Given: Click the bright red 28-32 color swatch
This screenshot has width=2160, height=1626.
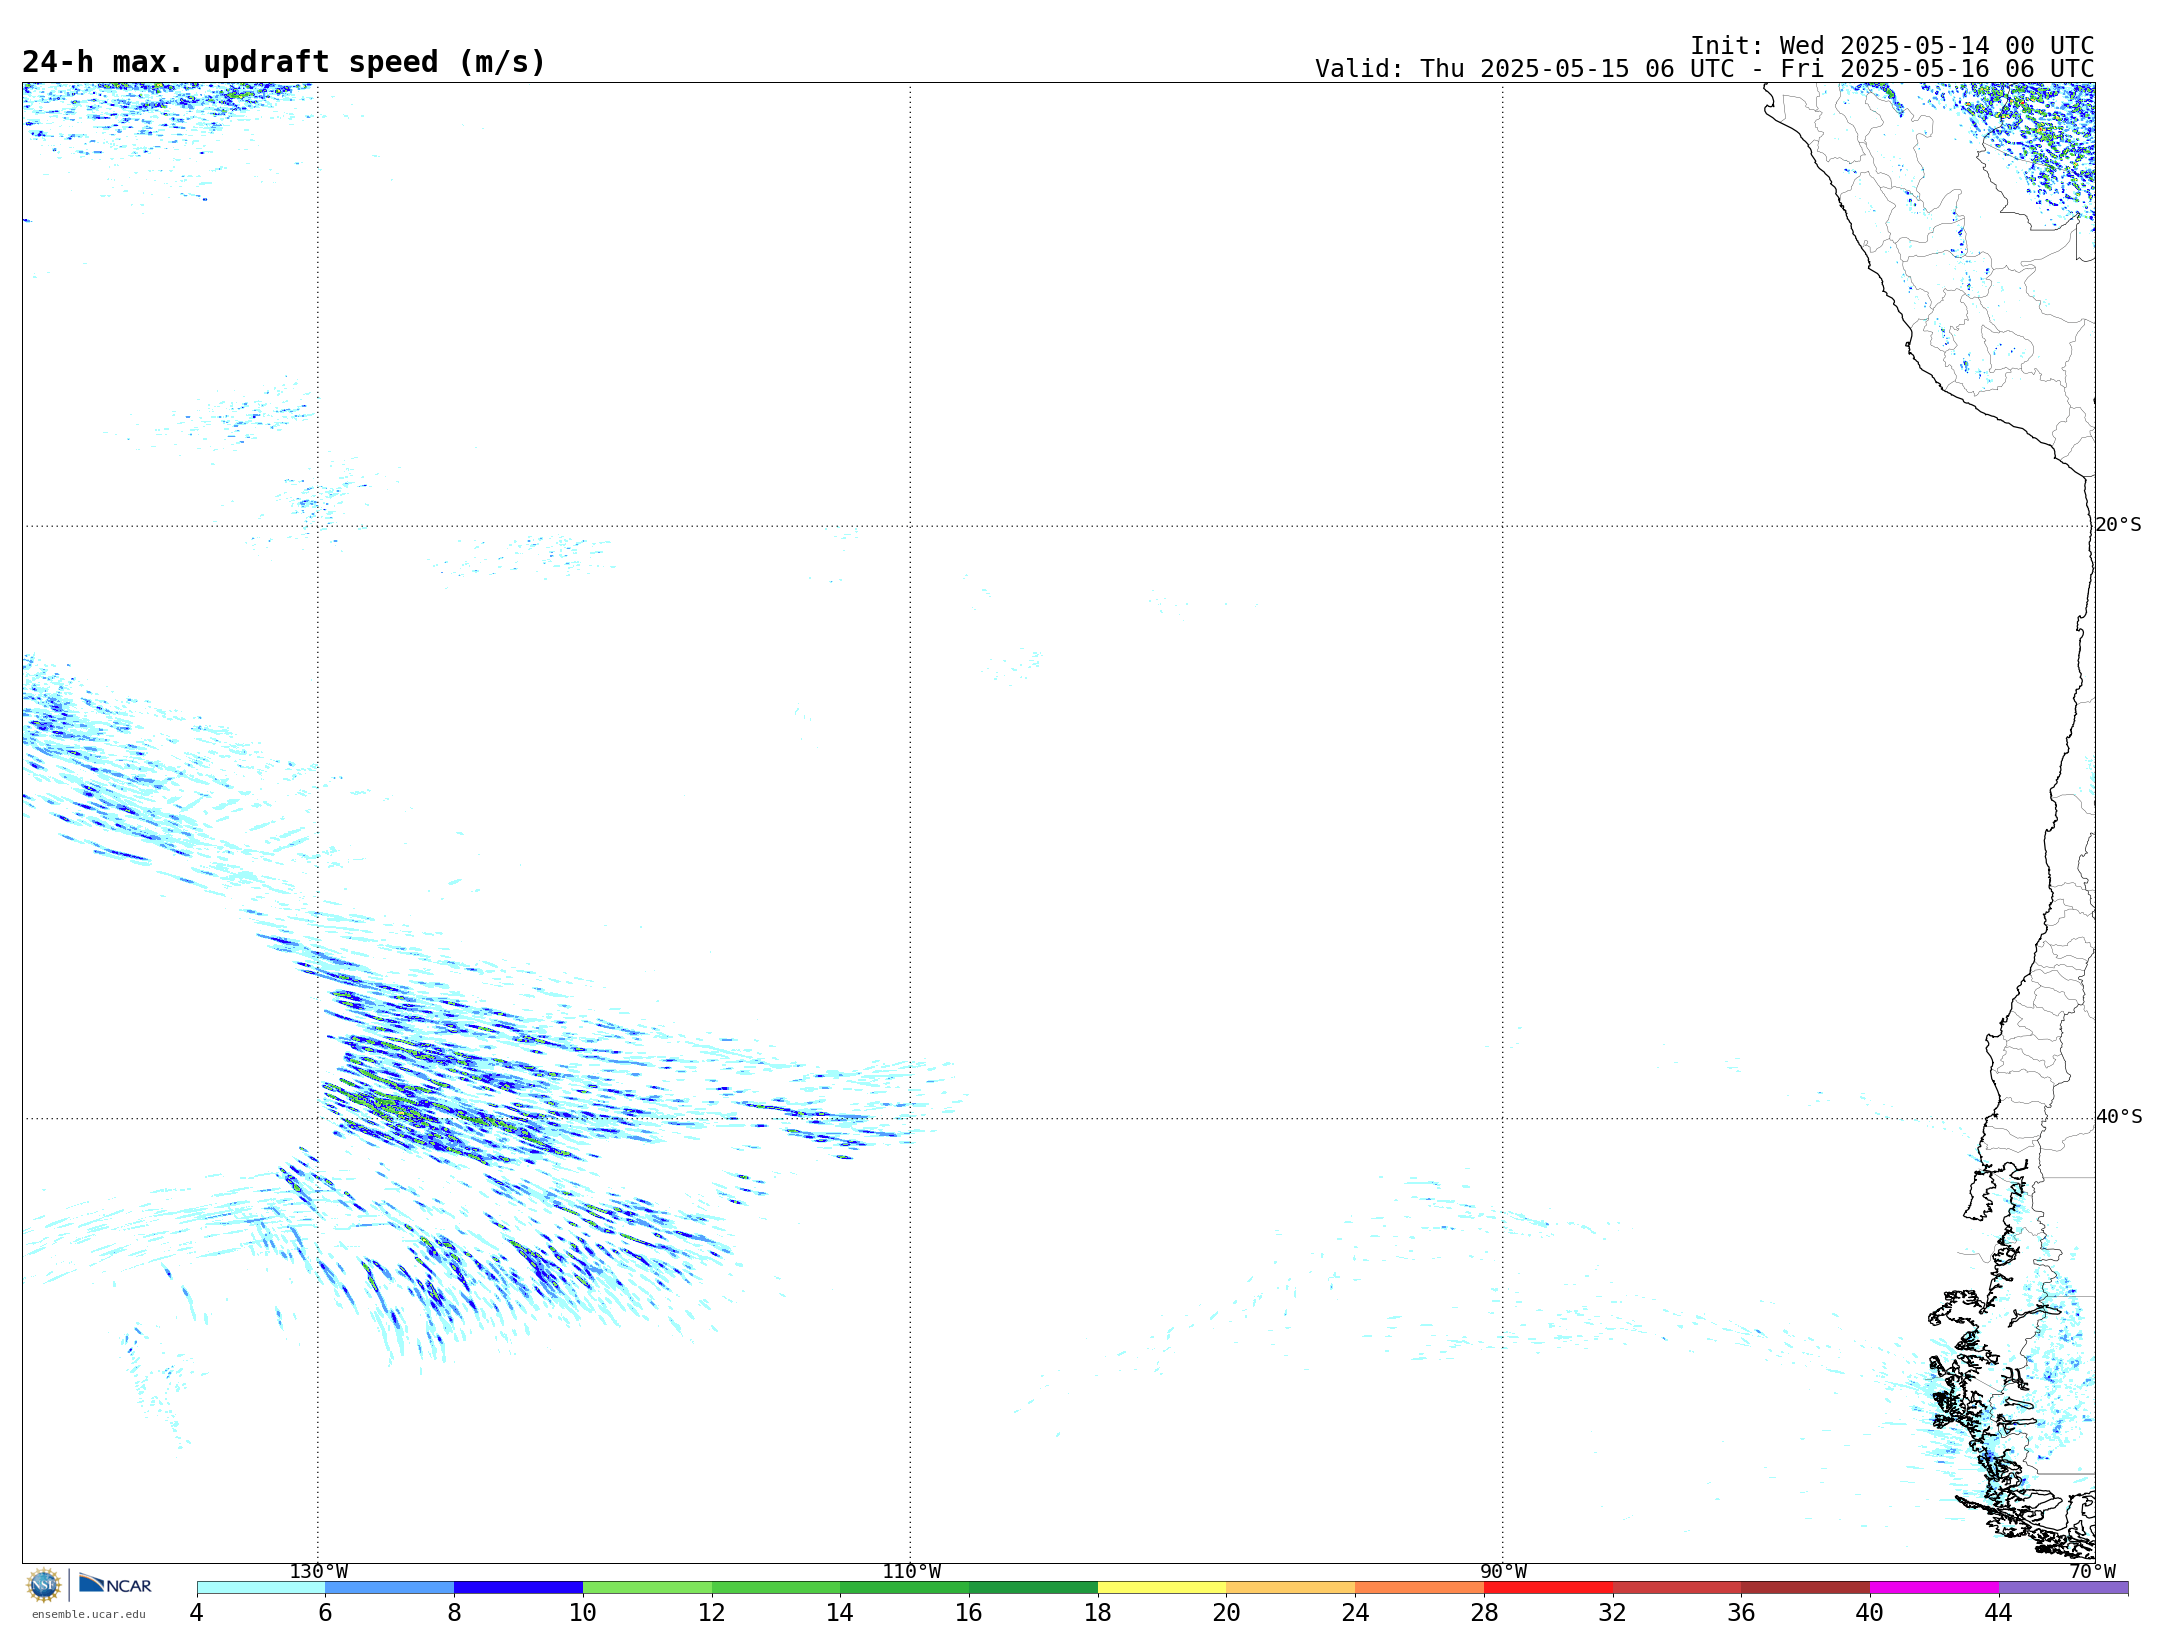Looking at the screenshot, I should pos(1548,1588).
